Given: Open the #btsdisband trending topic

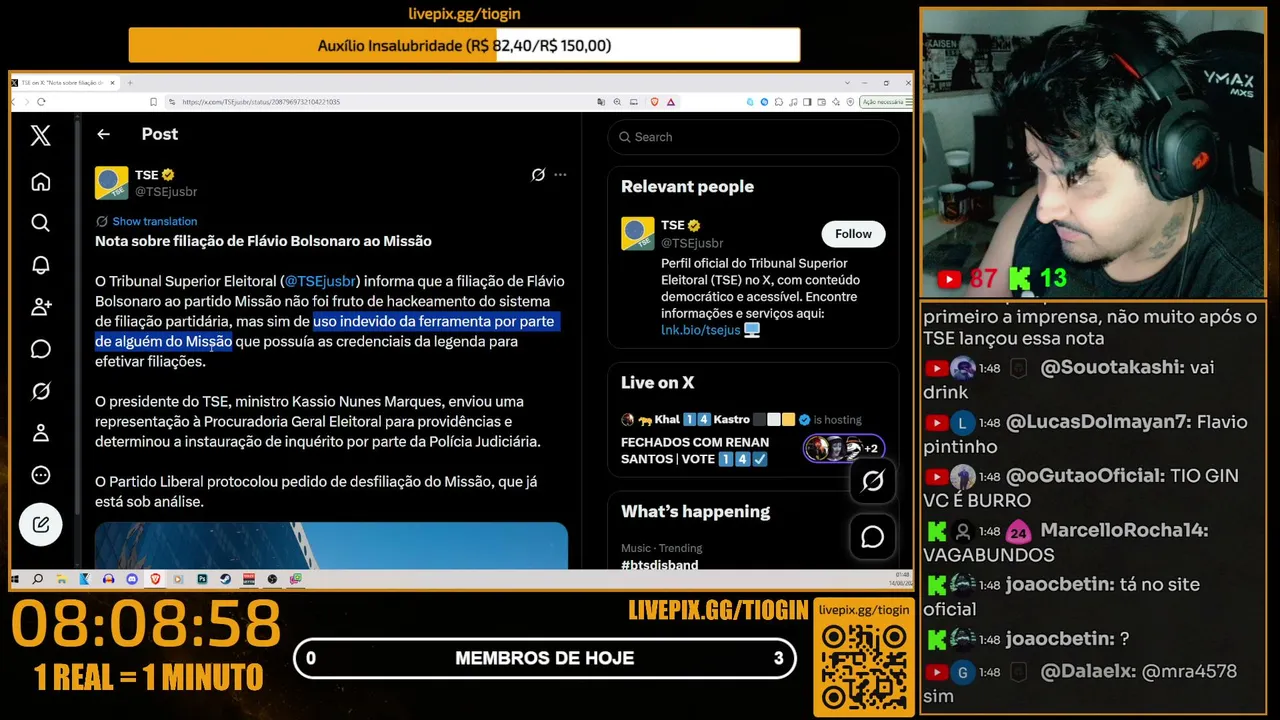Looking at the screenshot, I should [660, 564].
